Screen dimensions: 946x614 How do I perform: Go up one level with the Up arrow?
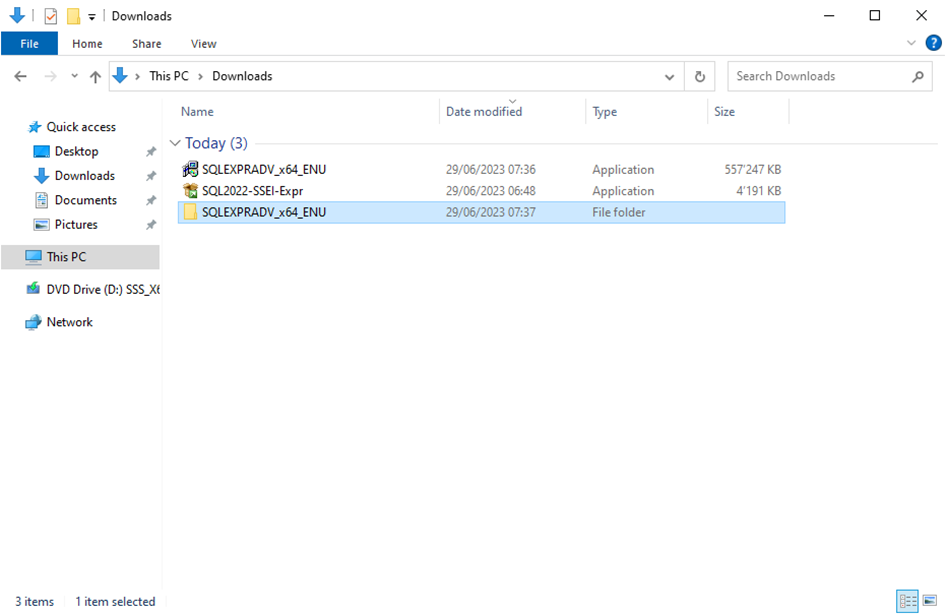point(95,77)
